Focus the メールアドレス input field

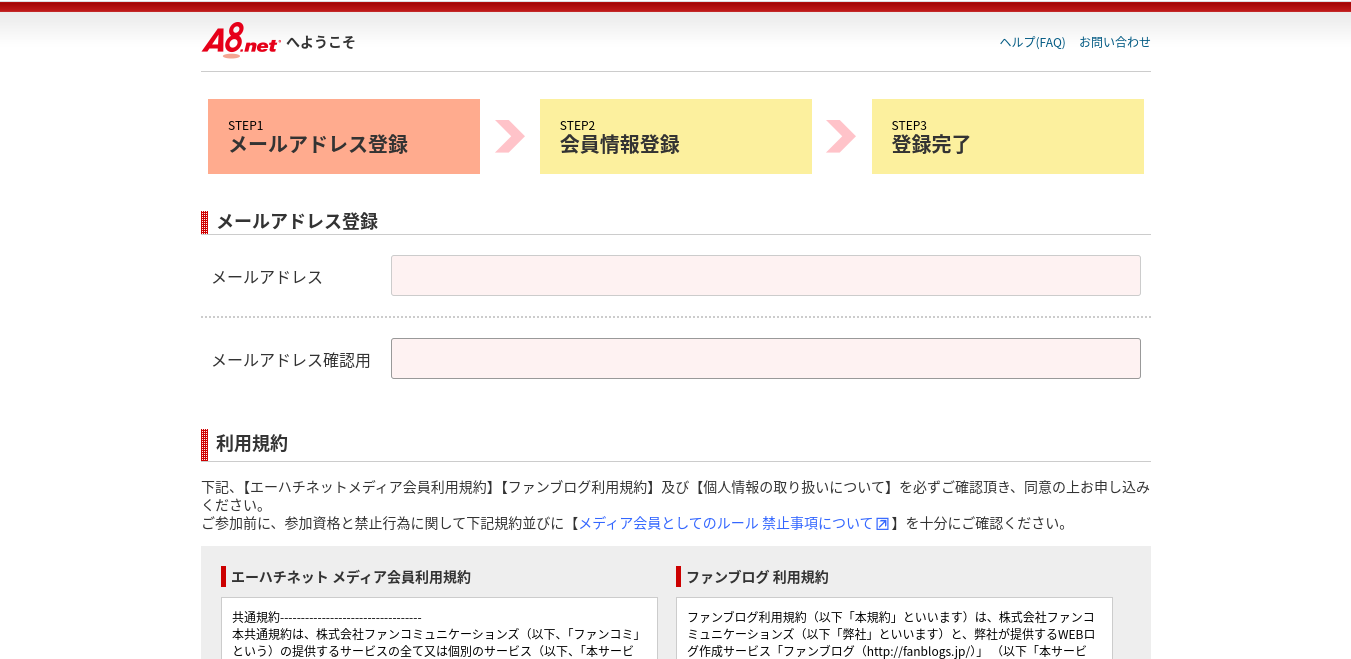point(766,275)
